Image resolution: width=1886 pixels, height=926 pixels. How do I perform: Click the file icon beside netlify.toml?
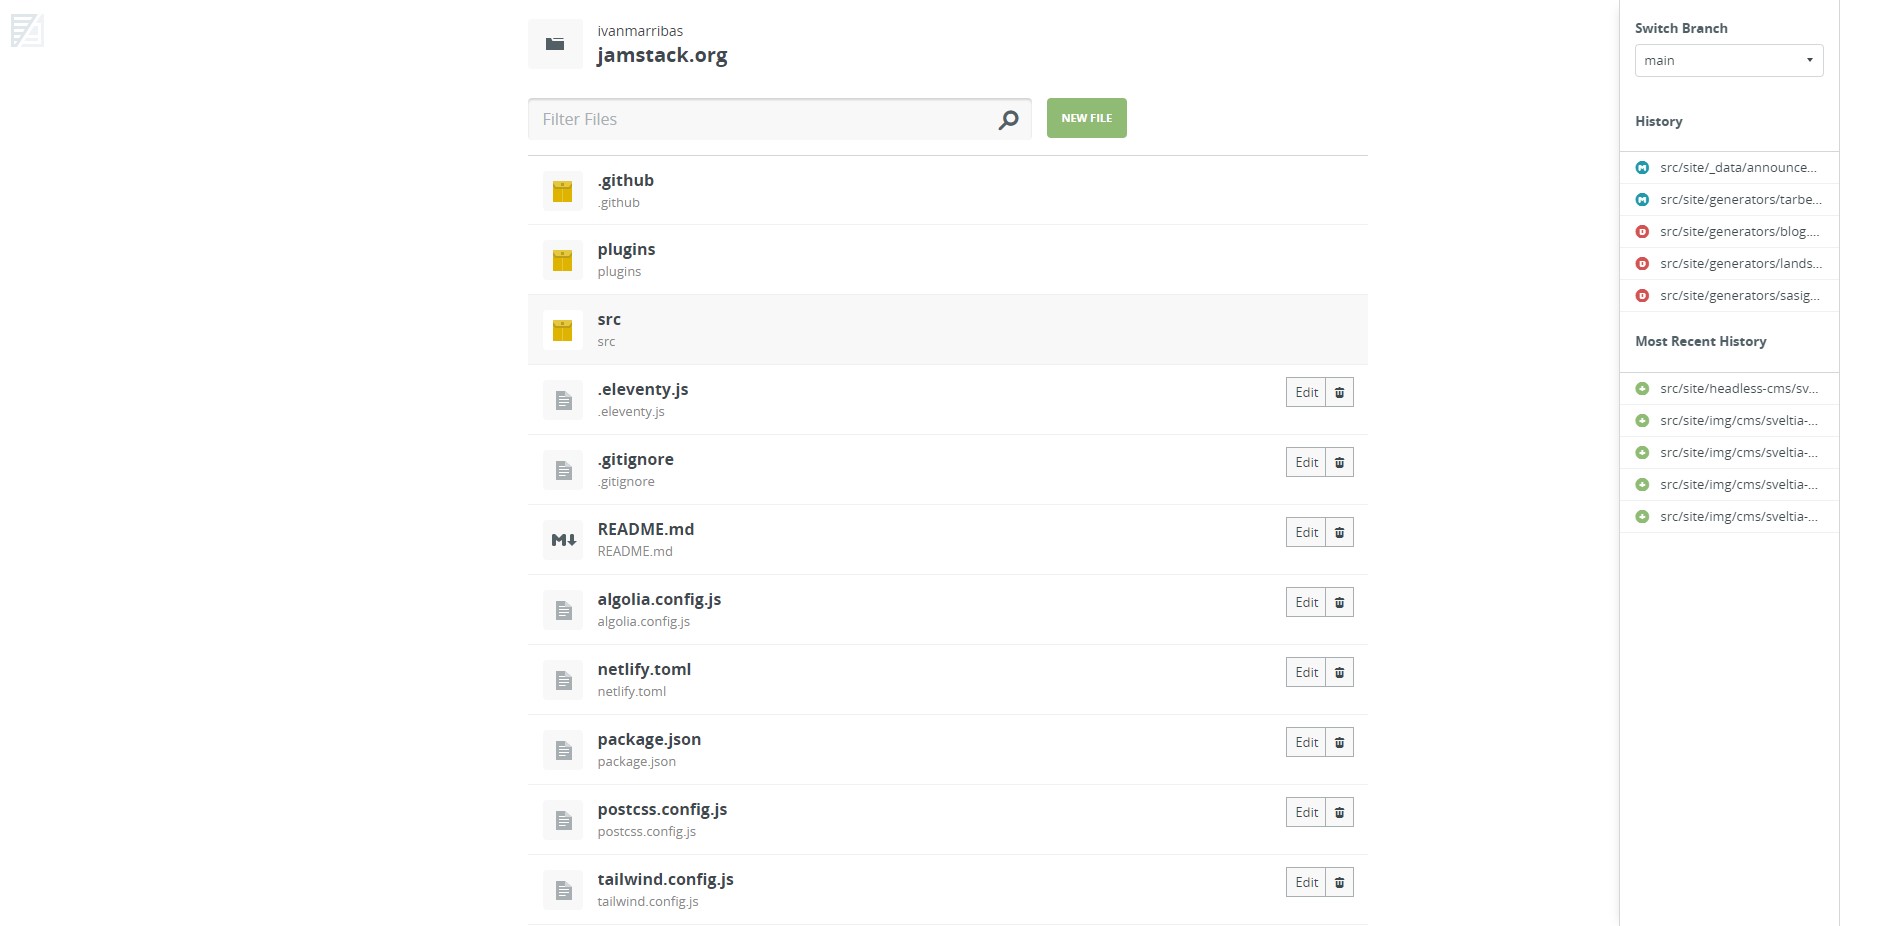[x=562, y=679]
